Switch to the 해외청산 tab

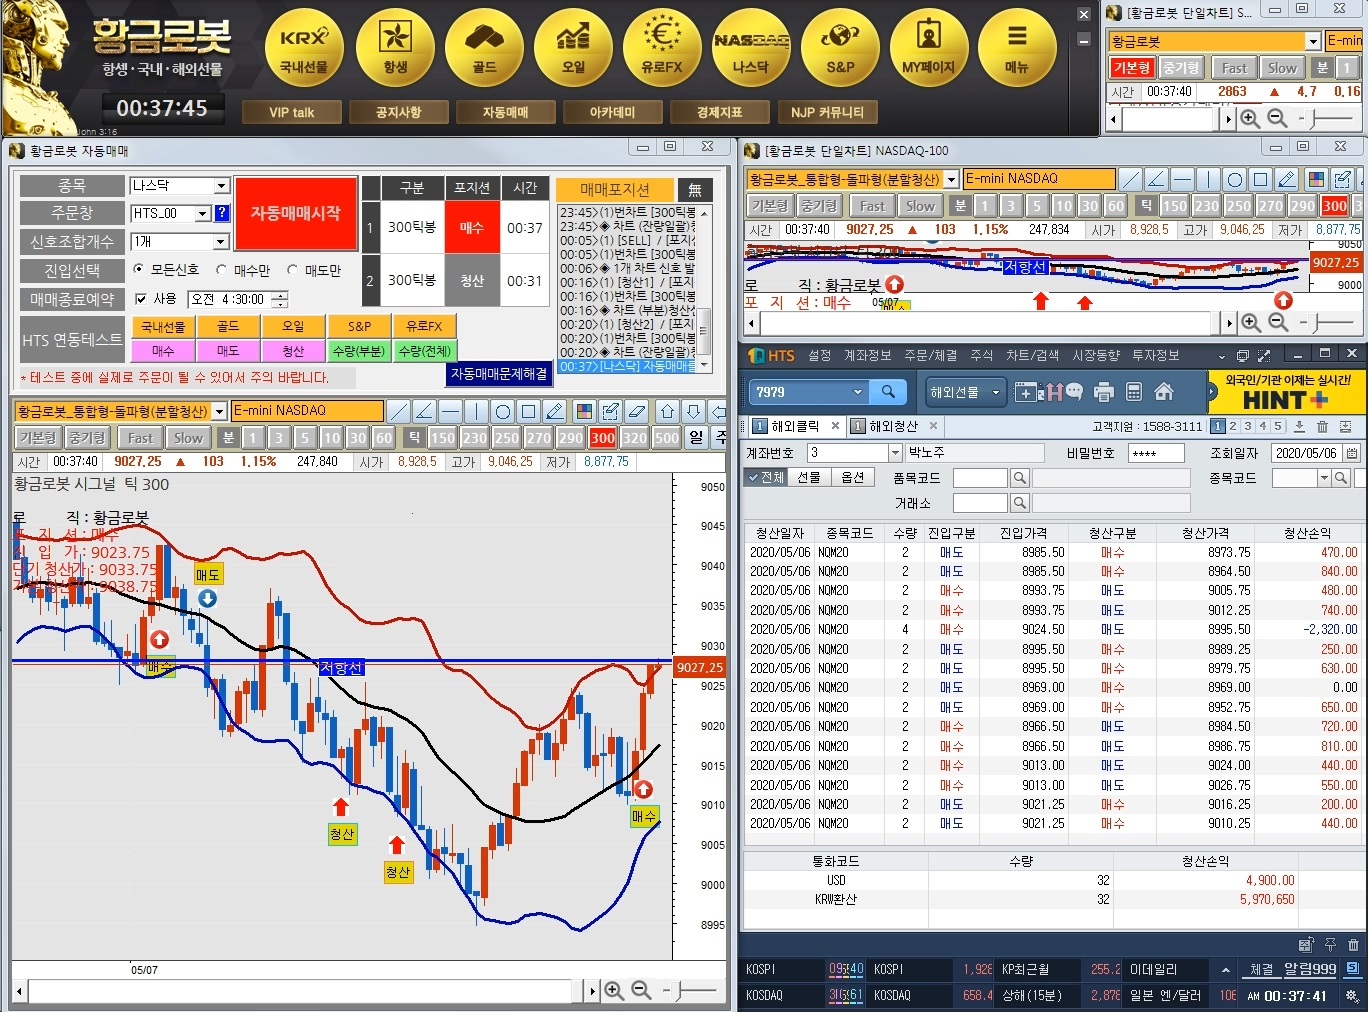pyautogui.click(x=893, y=426)
